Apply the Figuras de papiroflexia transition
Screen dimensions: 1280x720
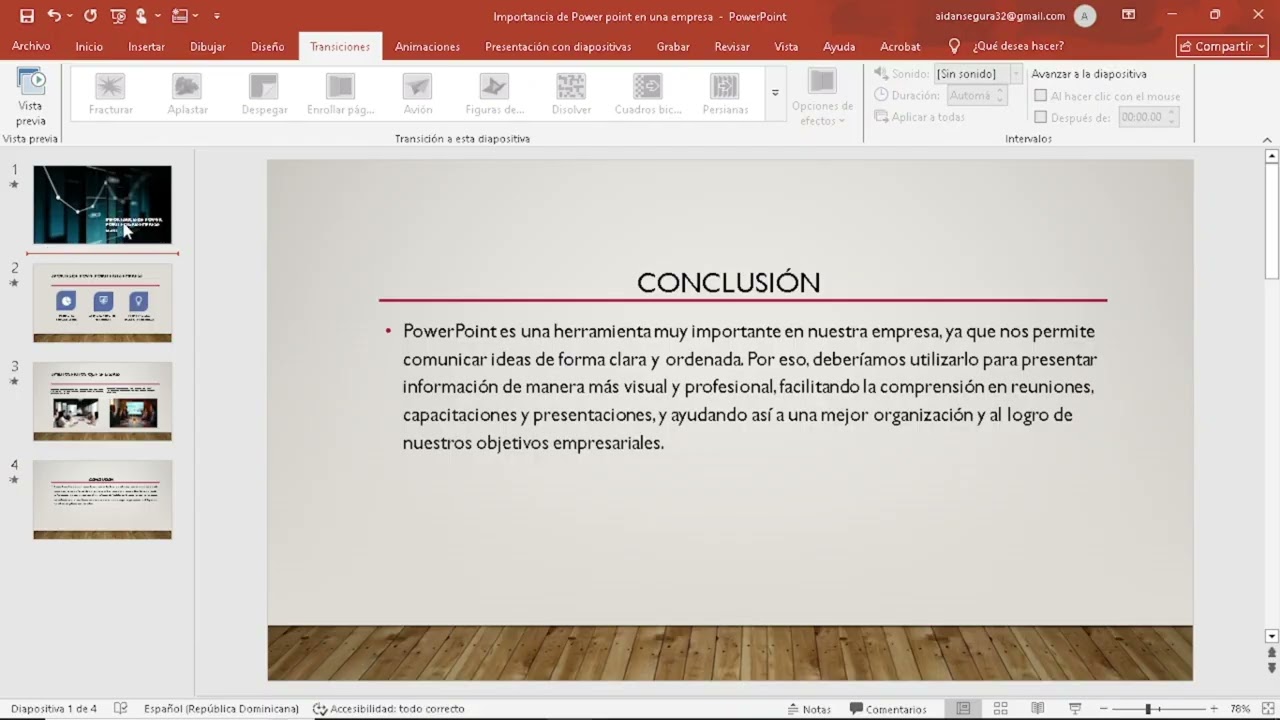tap(494, 95)
